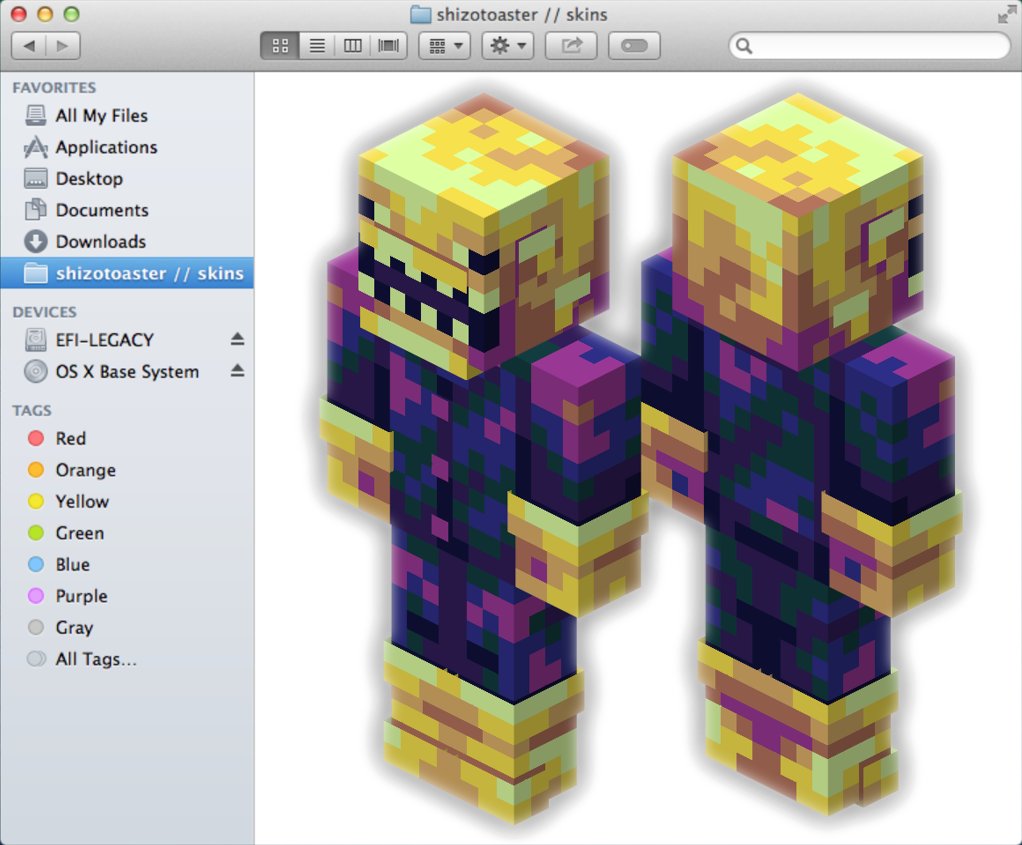Show All Tags in sidebar
This screenshot has width=1022, height=845.
tap(127, 659)
